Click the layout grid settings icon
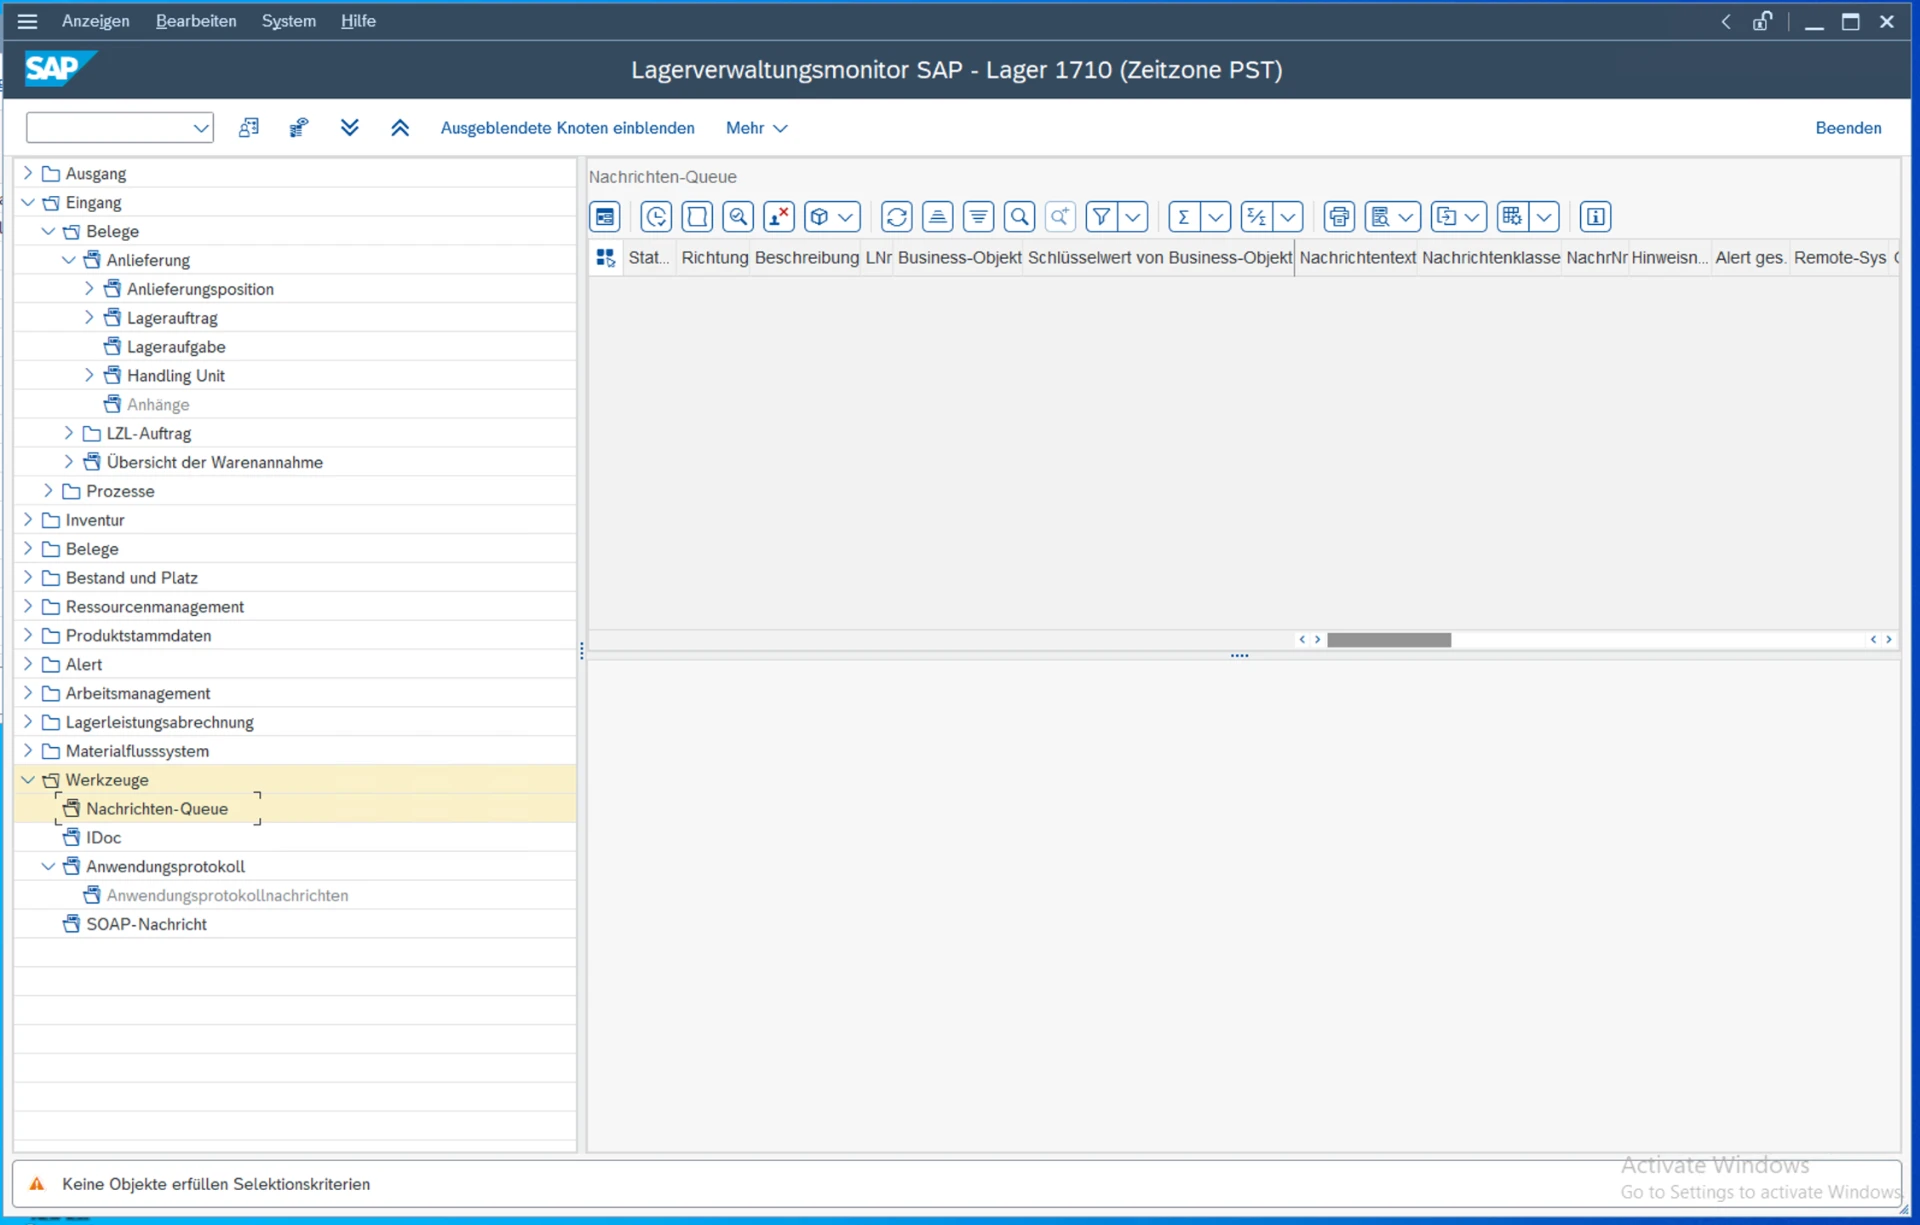 [x=1512, y=217]
